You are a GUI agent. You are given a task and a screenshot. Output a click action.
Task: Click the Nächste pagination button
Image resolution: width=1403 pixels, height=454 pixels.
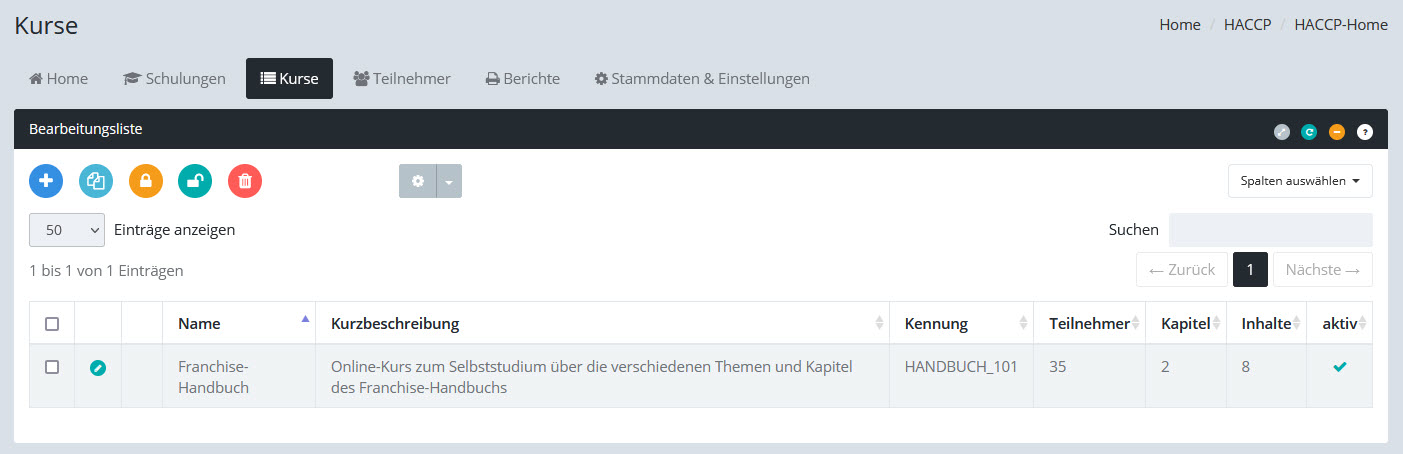pyautogui.click(x=1322, y=270)
